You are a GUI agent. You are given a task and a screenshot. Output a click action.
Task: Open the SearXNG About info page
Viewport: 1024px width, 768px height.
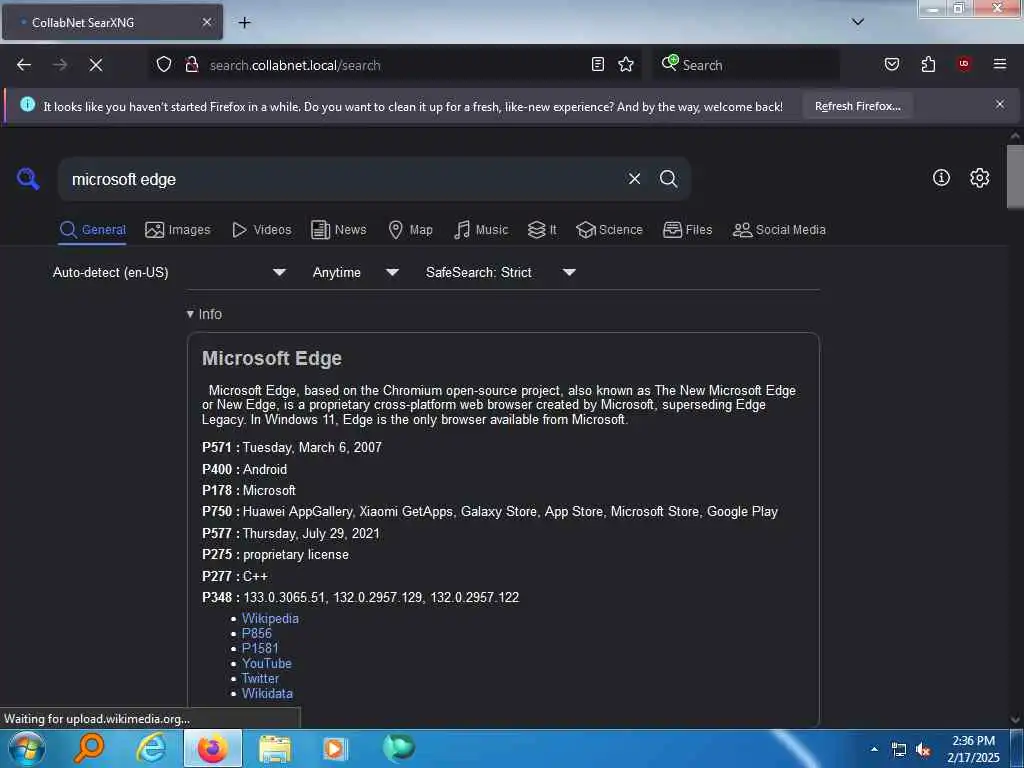[941, 178]
